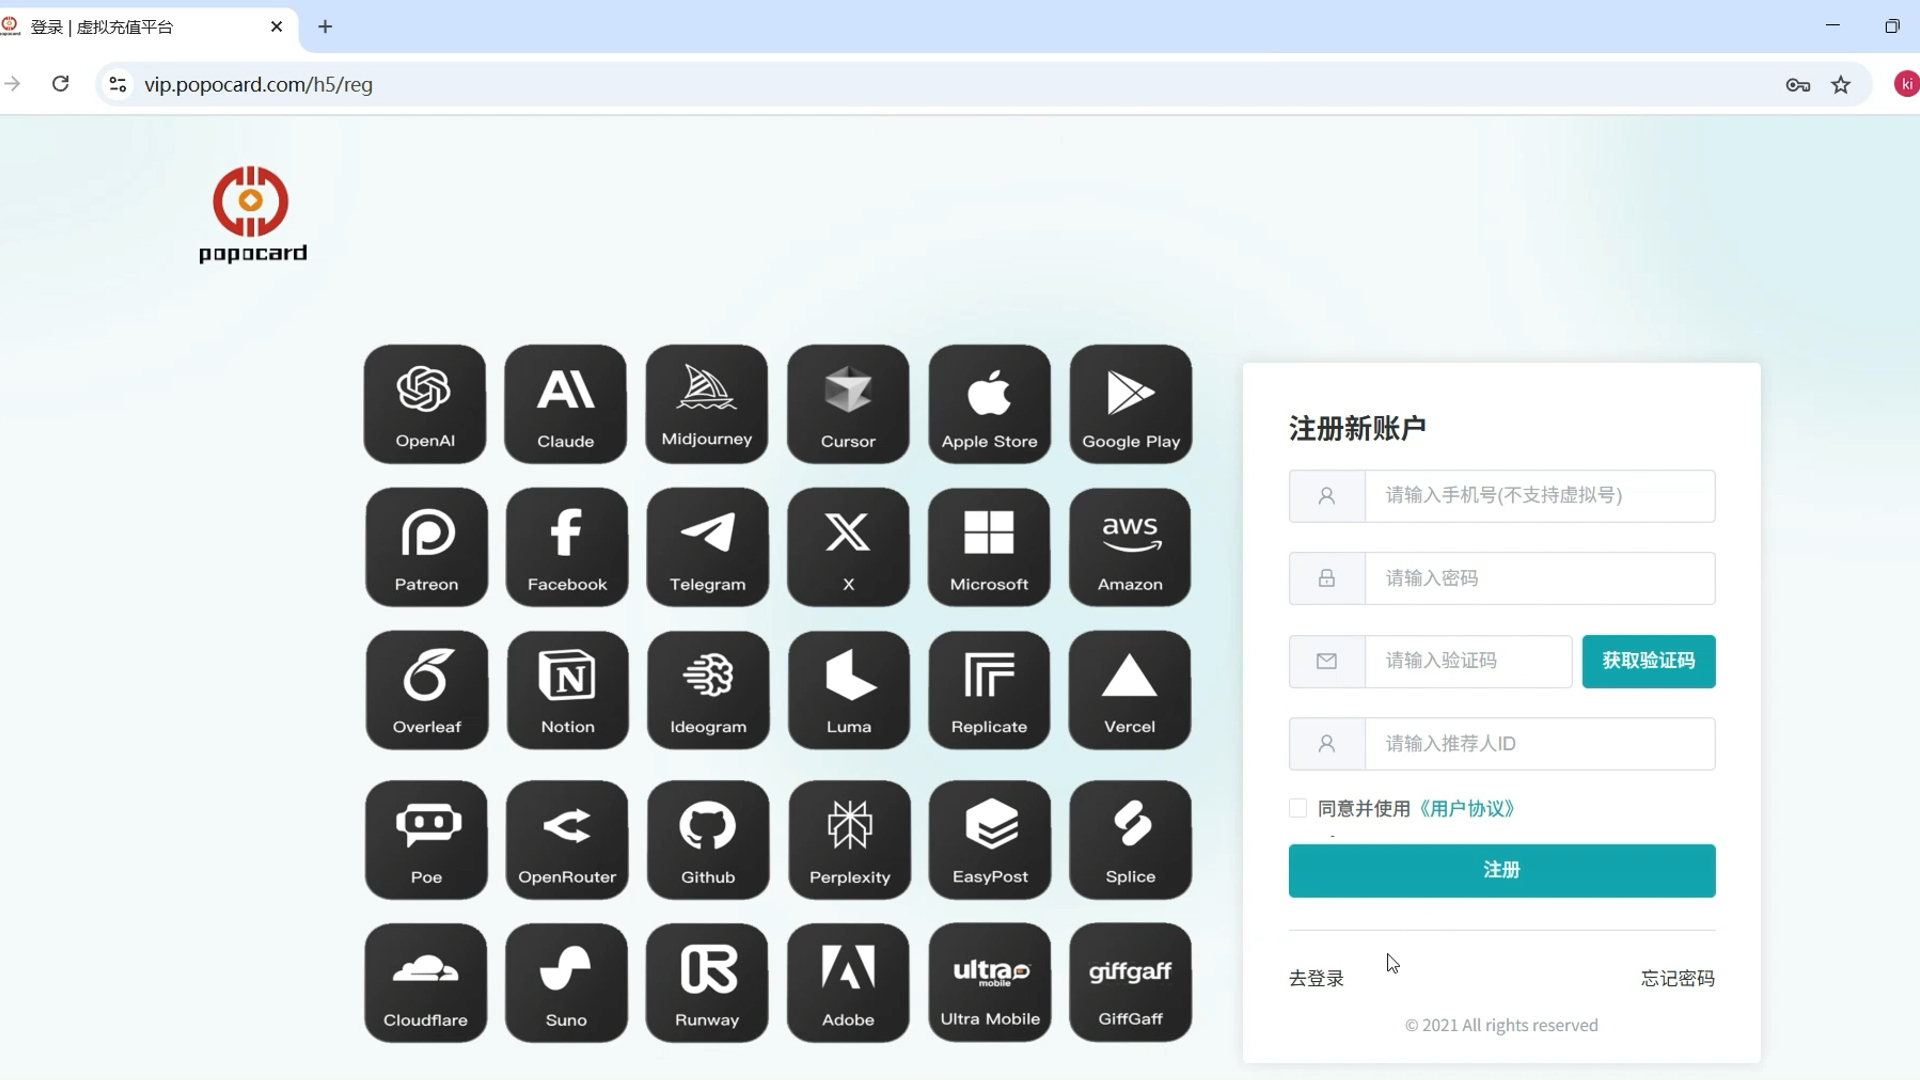Viewport: 1920px width, 1080px height.
Task: Select the Apple Store tile
Action: point(989,404)
